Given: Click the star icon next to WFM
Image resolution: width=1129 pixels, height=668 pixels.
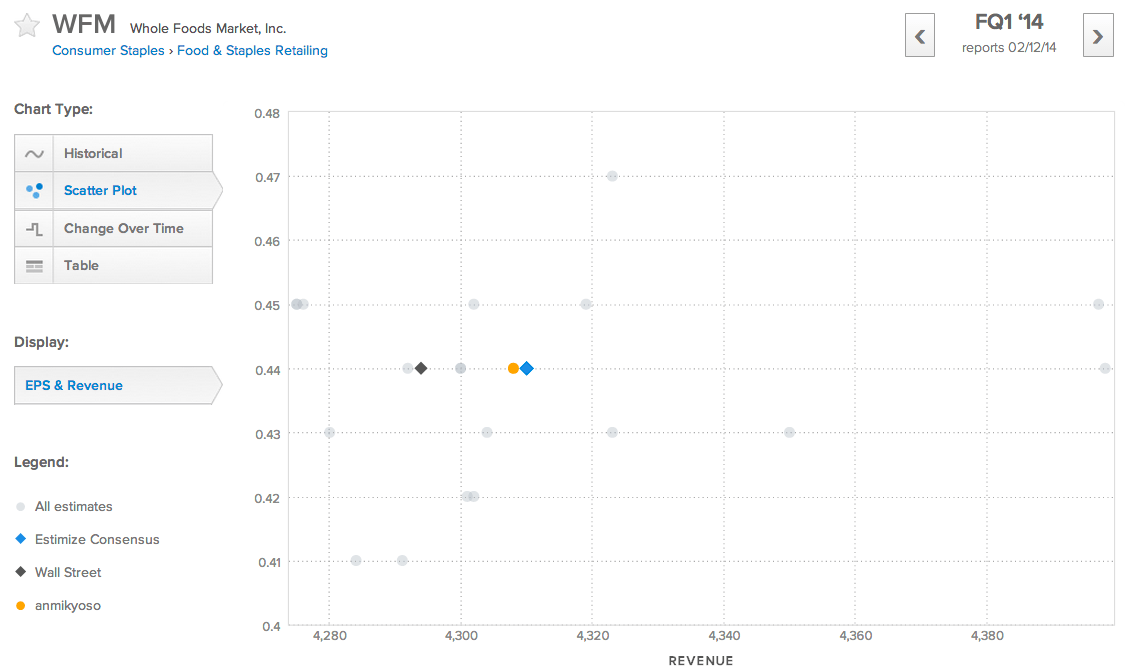Looking at the screenshot, I should [x=27, y=26].
